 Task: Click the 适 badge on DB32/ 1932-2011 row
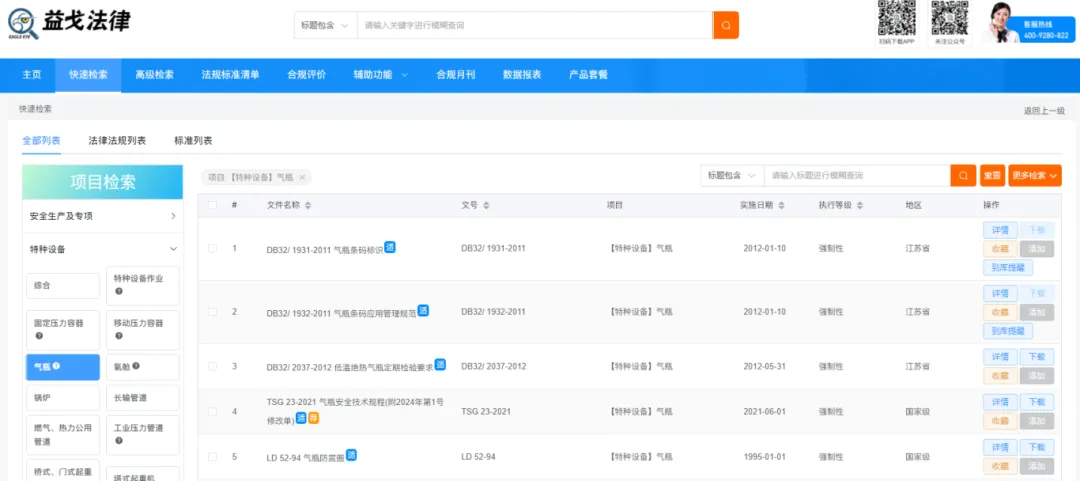tap(423, 311)
